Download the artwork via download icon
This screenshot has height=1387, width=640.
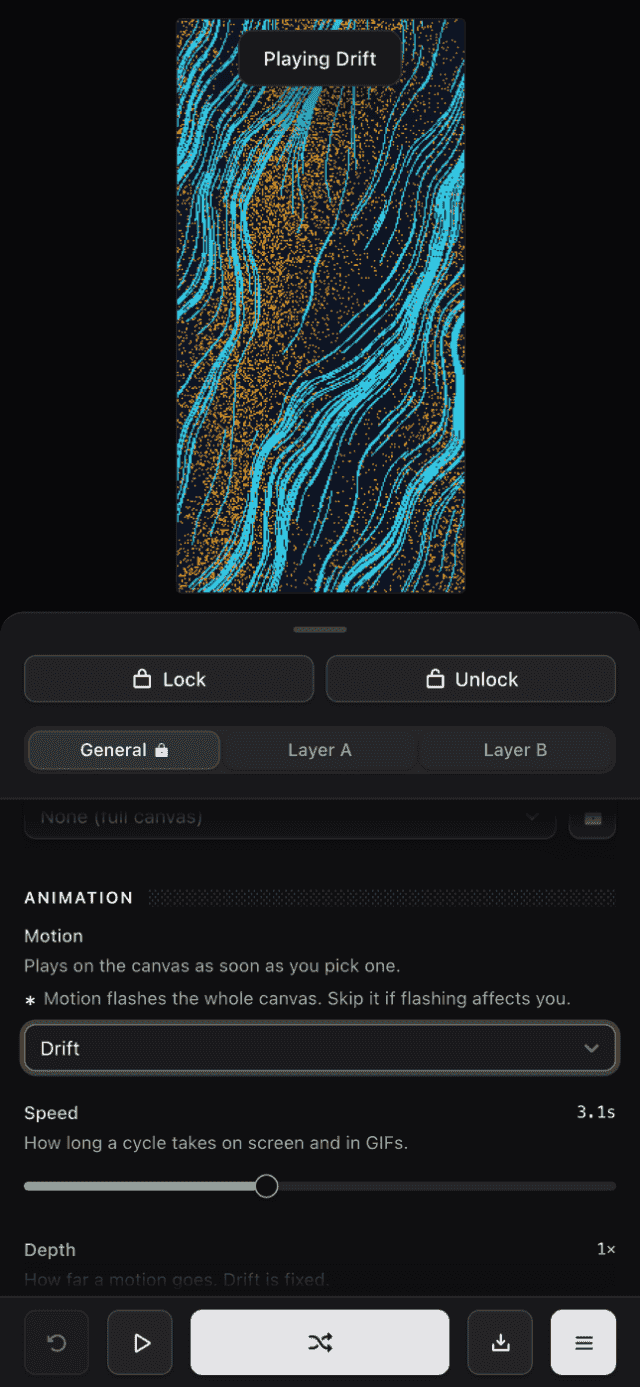click(500, 1343)
